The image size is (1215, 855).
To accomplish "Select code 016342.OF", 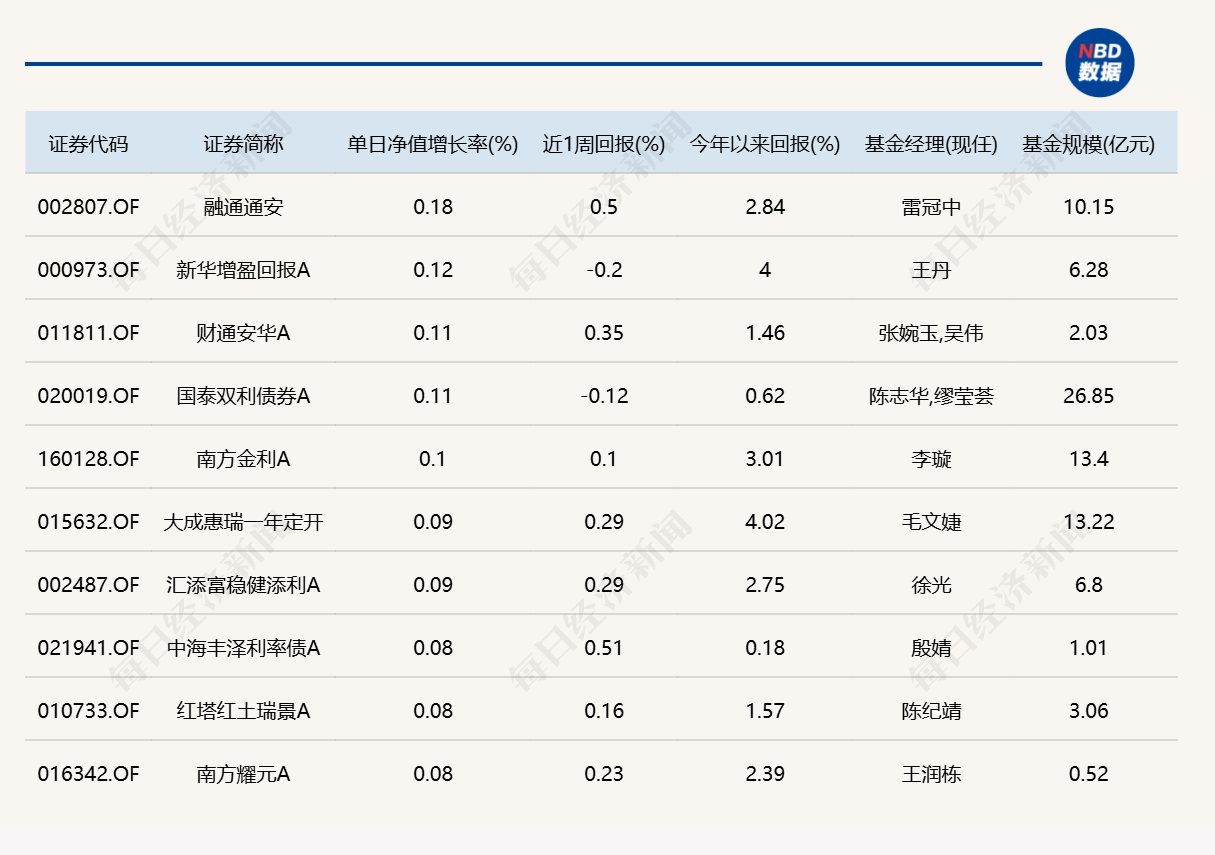I will 89,774.
